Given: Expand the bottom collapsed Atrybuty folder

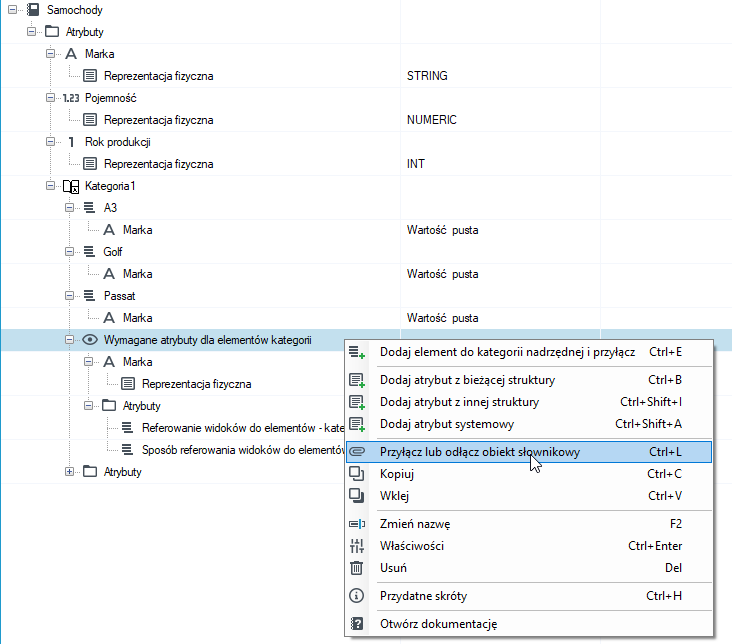Looking at the screenshot, I should (x=69, y=472).
